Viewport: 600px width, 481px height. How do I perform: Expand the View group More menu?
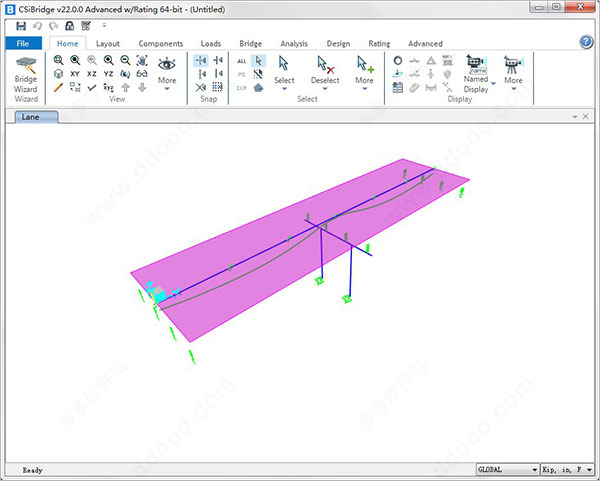tap(167, 75)
